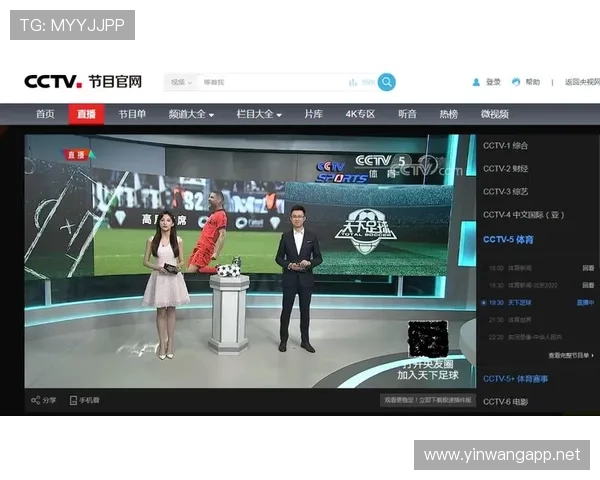Open the 听音 tab
Image resolution: width=600 pixels, height=480 pixels.
[407, 114]
